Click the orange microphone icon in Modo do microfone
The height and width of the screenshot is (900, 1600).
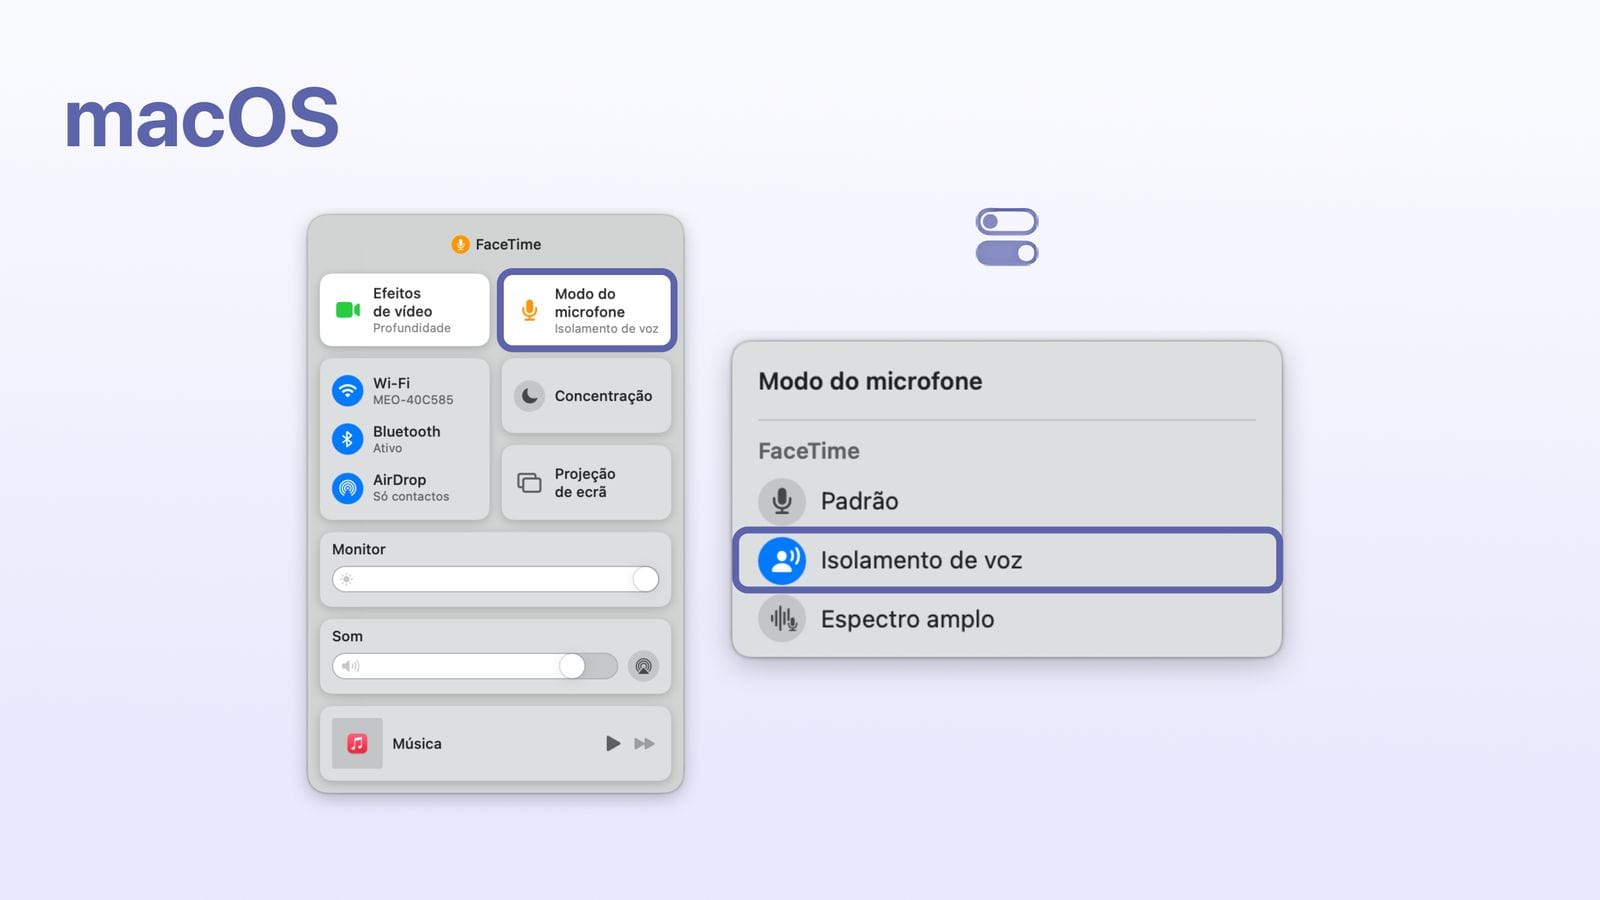point(529,310)
